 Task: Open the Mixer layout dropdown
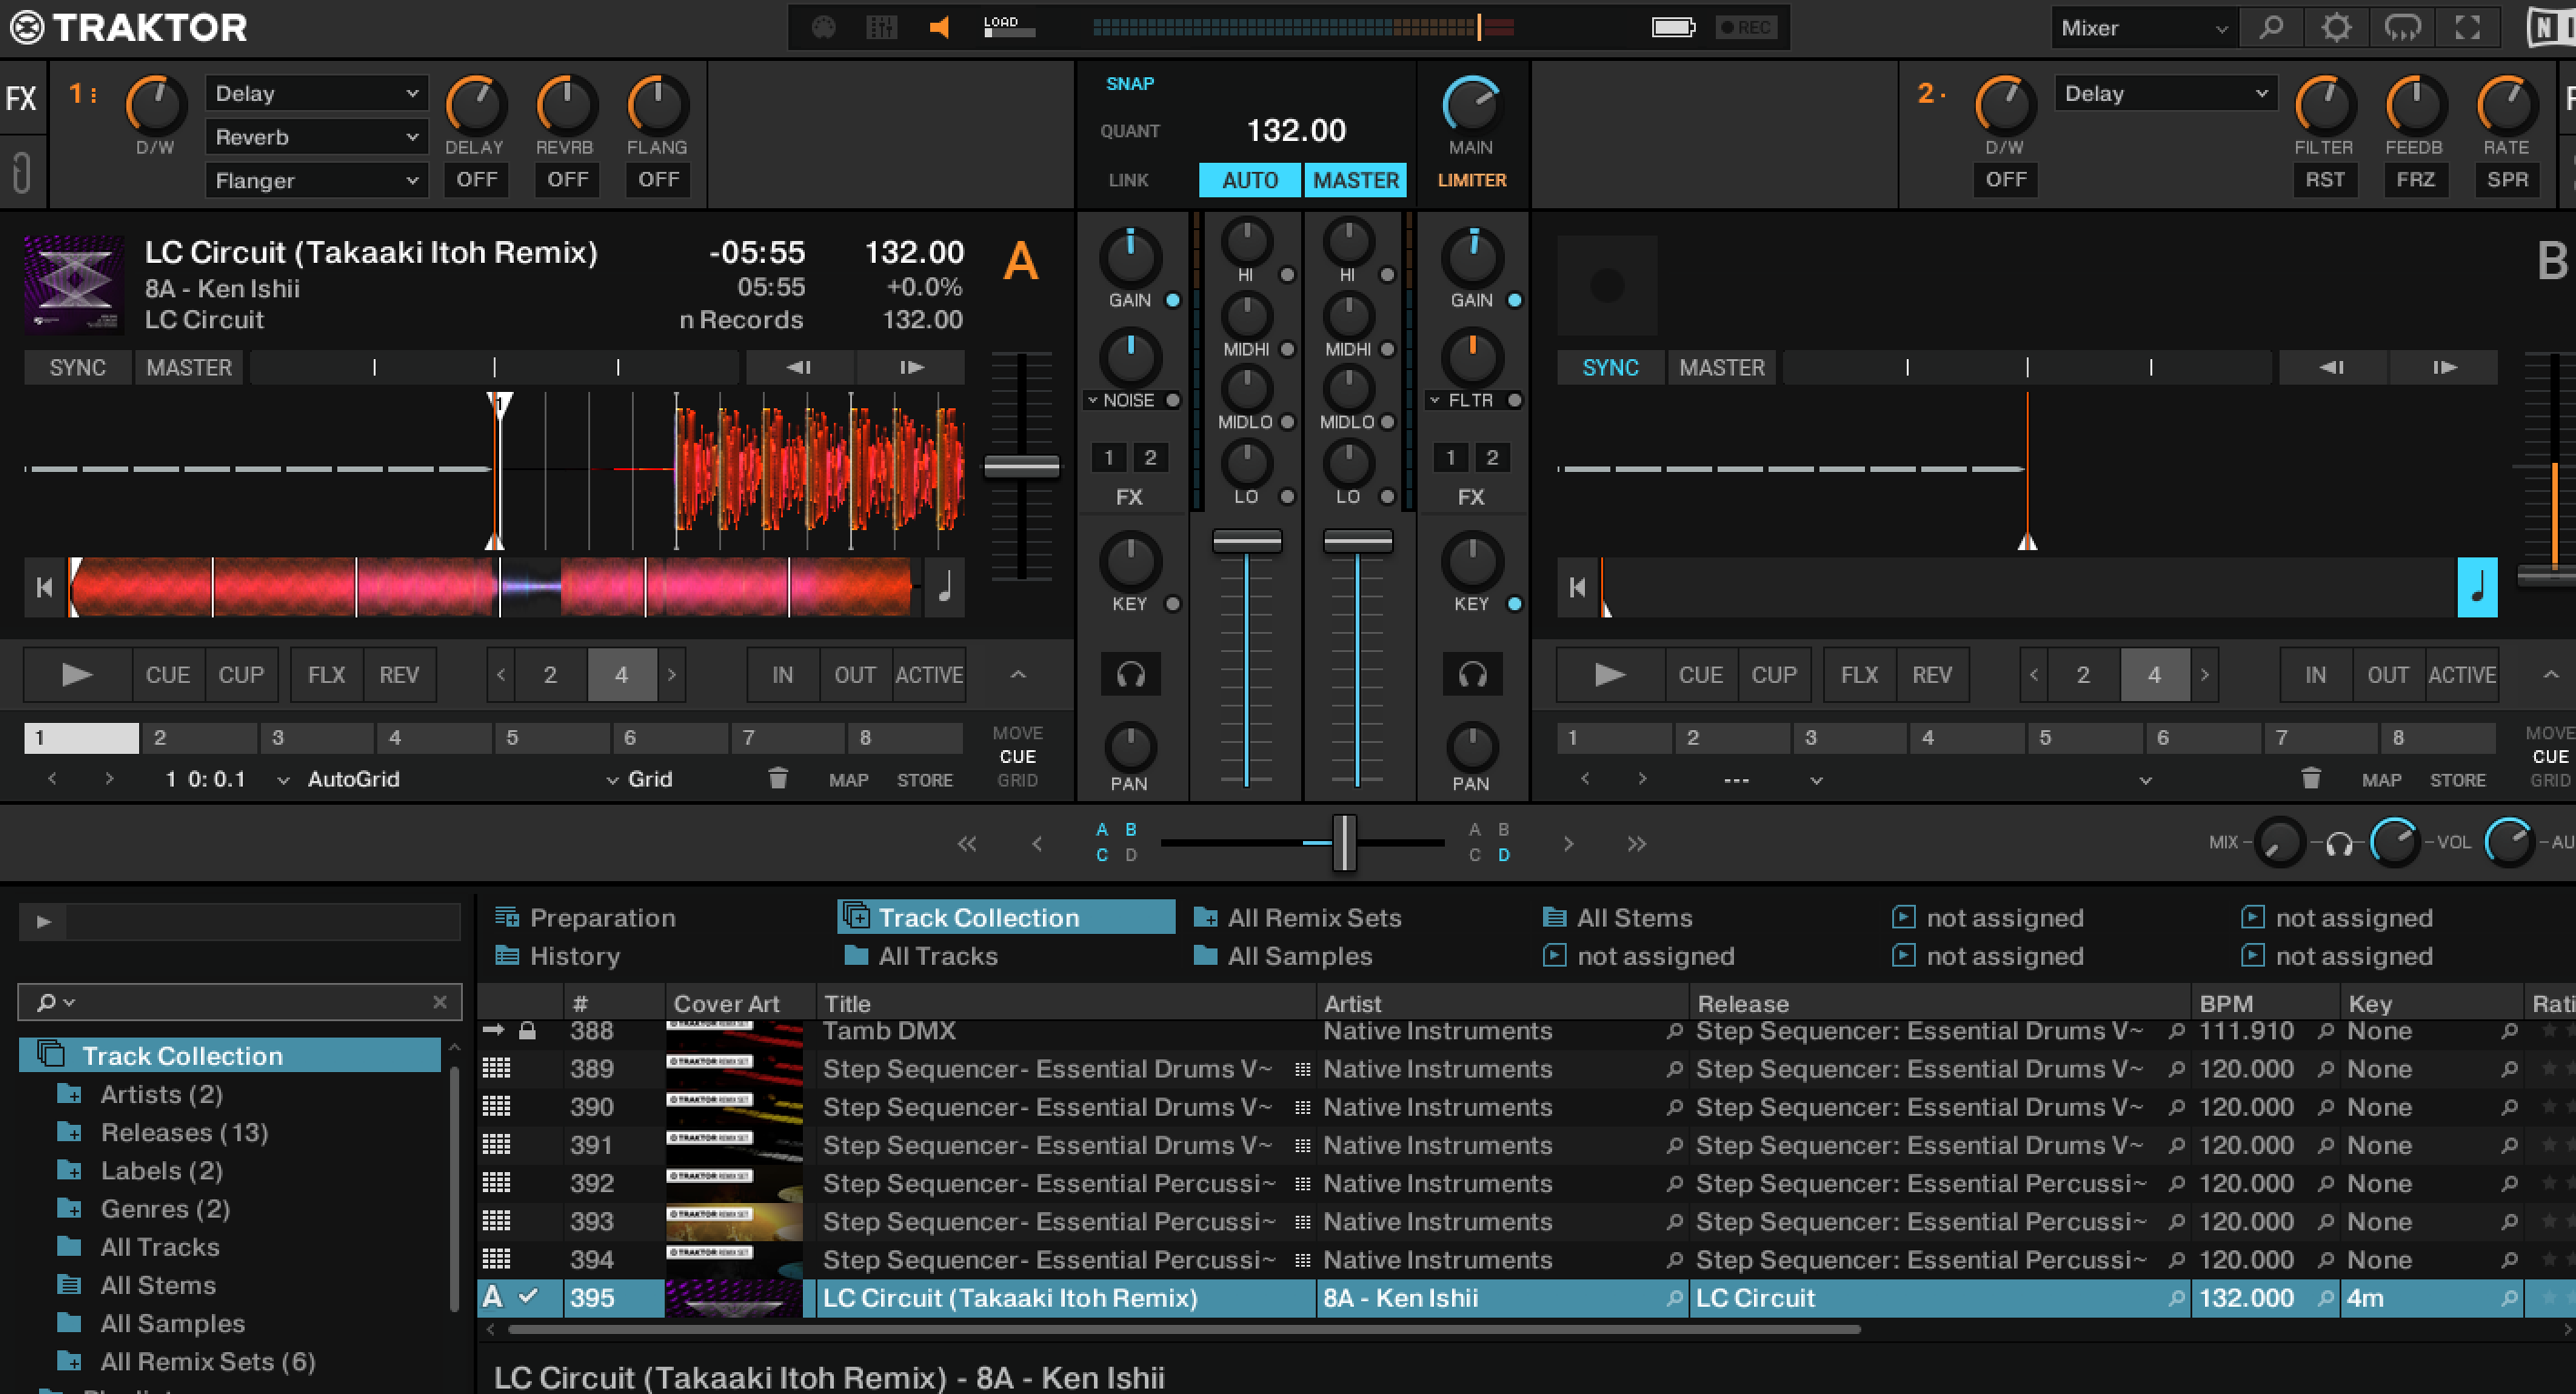coord(2143,28)
